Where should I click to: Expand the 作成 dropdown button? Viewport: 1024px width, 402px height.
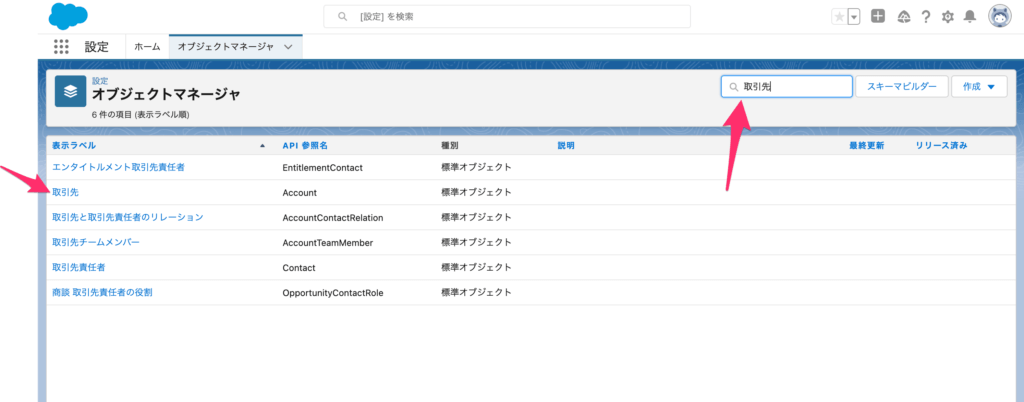pyautogui.click(x=978, y=87)
